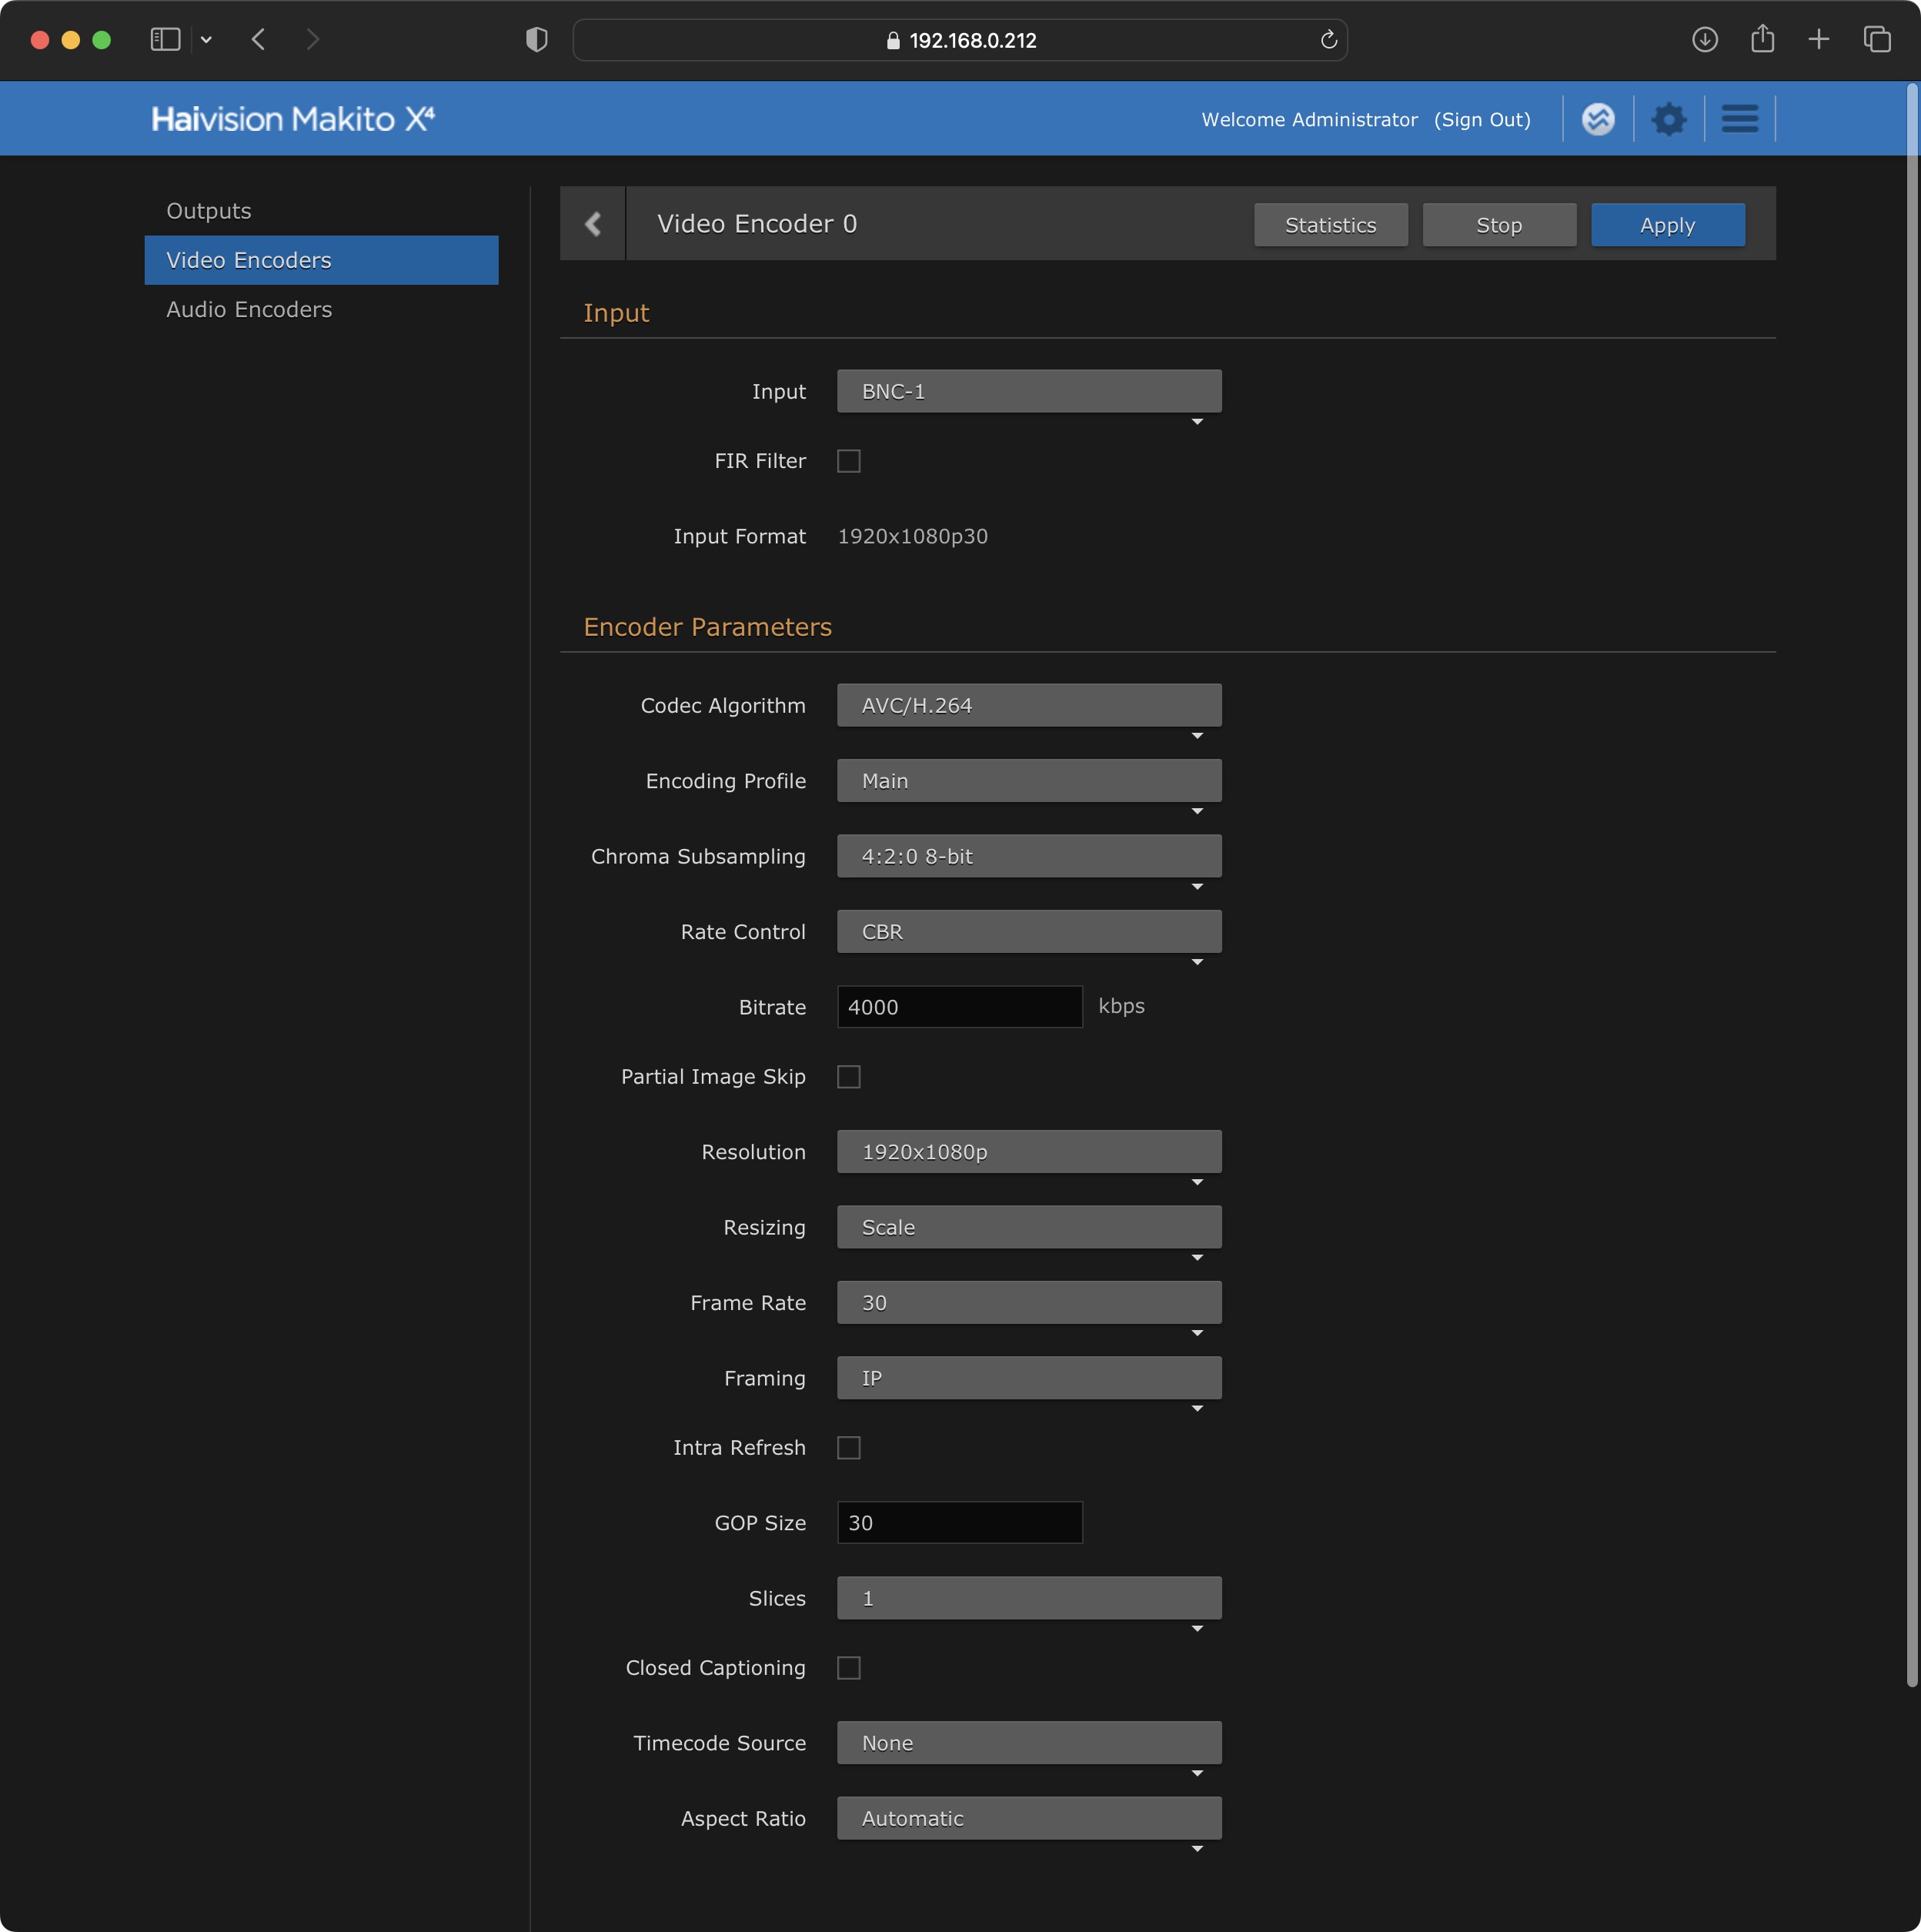
Task: Click the Haivision streaming status icon
Action: coord(1598,120)
